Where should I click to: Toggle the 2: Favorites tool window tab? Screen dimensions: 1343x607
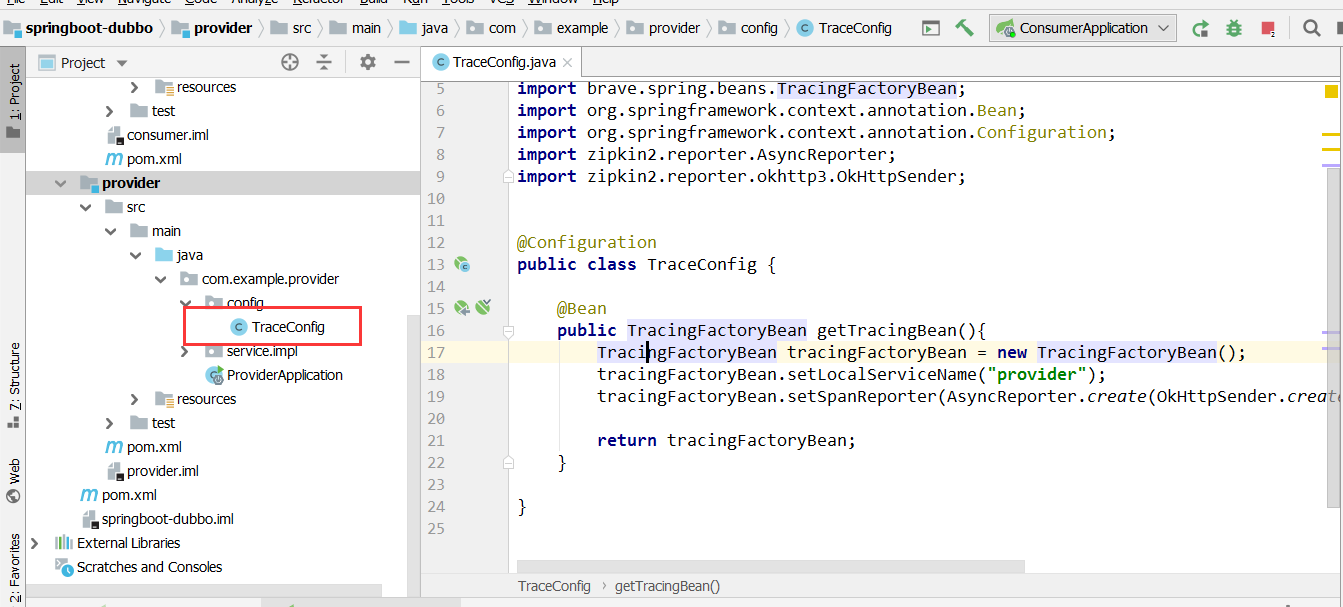pos(13,568)
